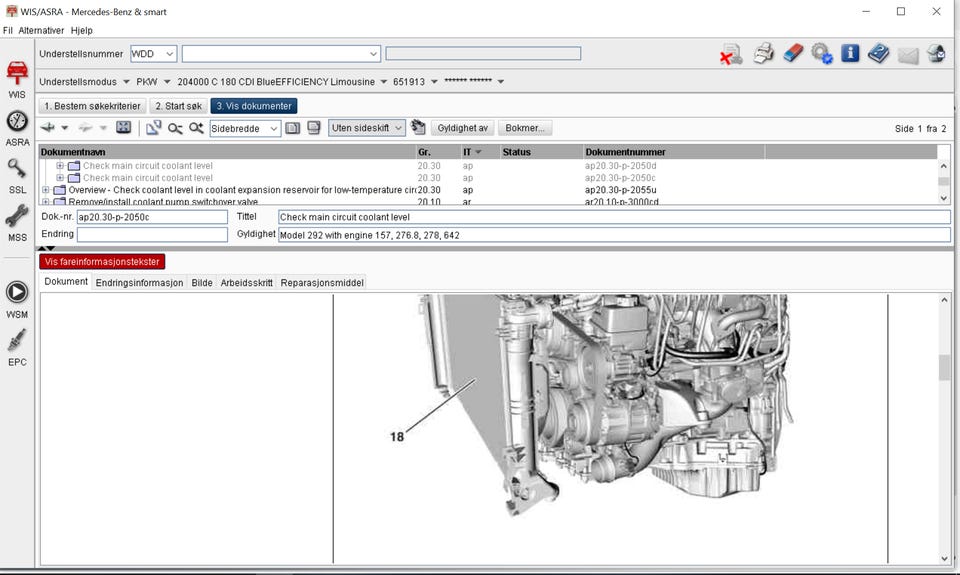Click the hand-with-document icon beside Uten sideskift
Image resolution: width=960 pixels, height=575 pixels.
[418, 127]
